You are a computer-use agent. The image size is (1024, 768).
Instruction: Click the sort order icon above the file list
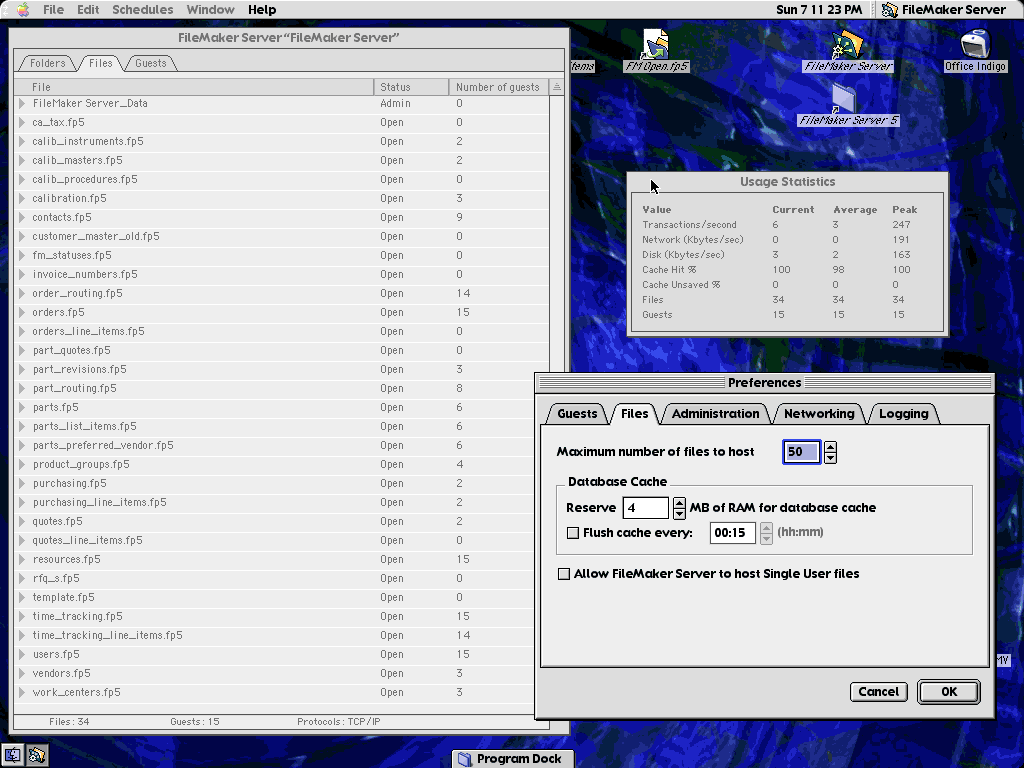(x=556, y=87)
